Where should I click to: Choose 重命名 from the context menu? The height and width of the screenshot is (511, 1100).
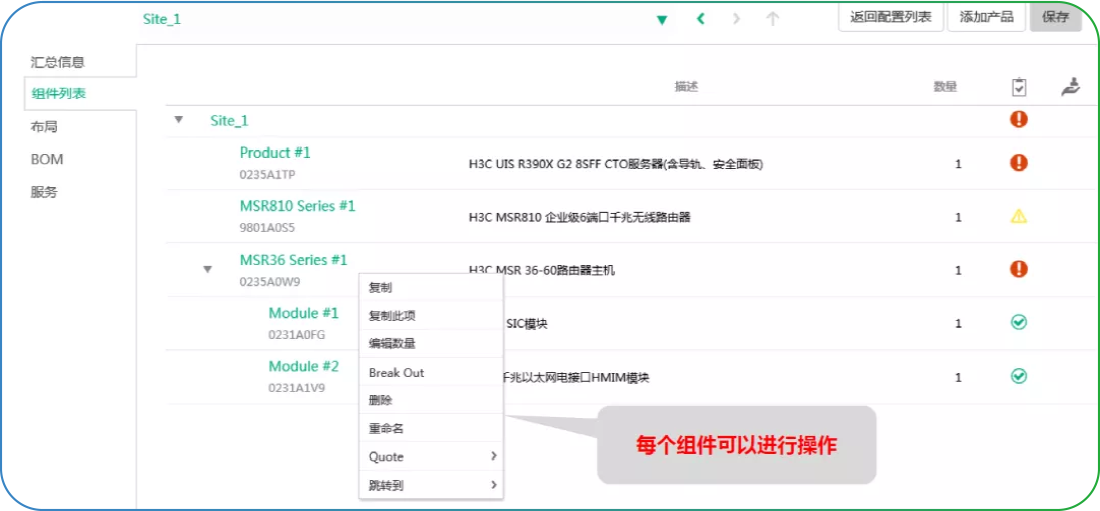[x=431, y=428]
